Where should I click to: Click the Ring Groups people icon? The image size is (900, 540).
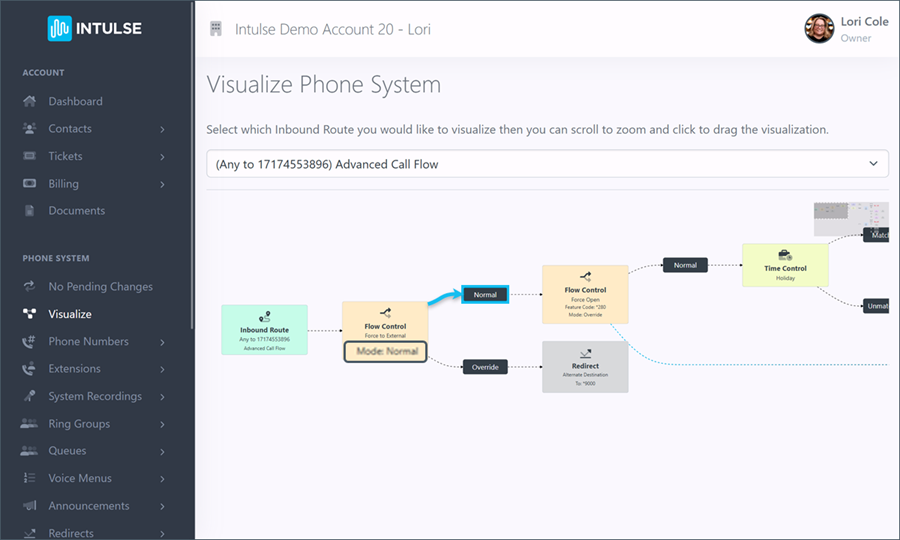[x=29, y=424]
